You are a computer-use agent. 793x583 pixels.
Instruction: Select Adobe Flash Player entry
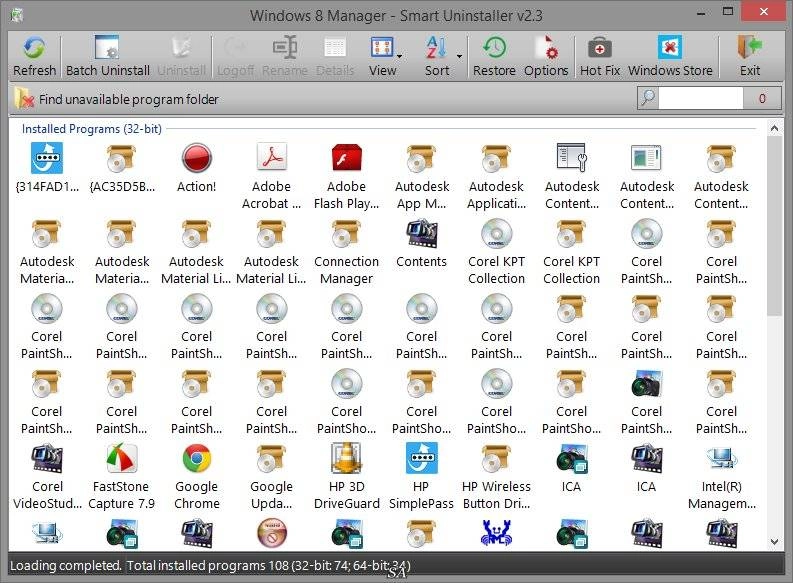pyautogui.click(x=346, y=176)
